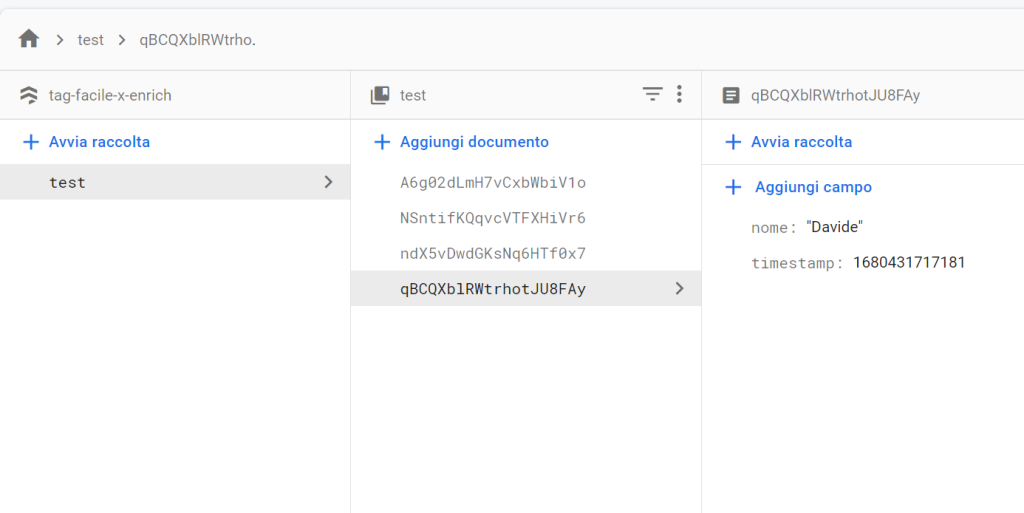The height and width of the screenshot is (513, 1024).
Task: Click the nome field value "Davide"
Action: (x=835, y=227)
